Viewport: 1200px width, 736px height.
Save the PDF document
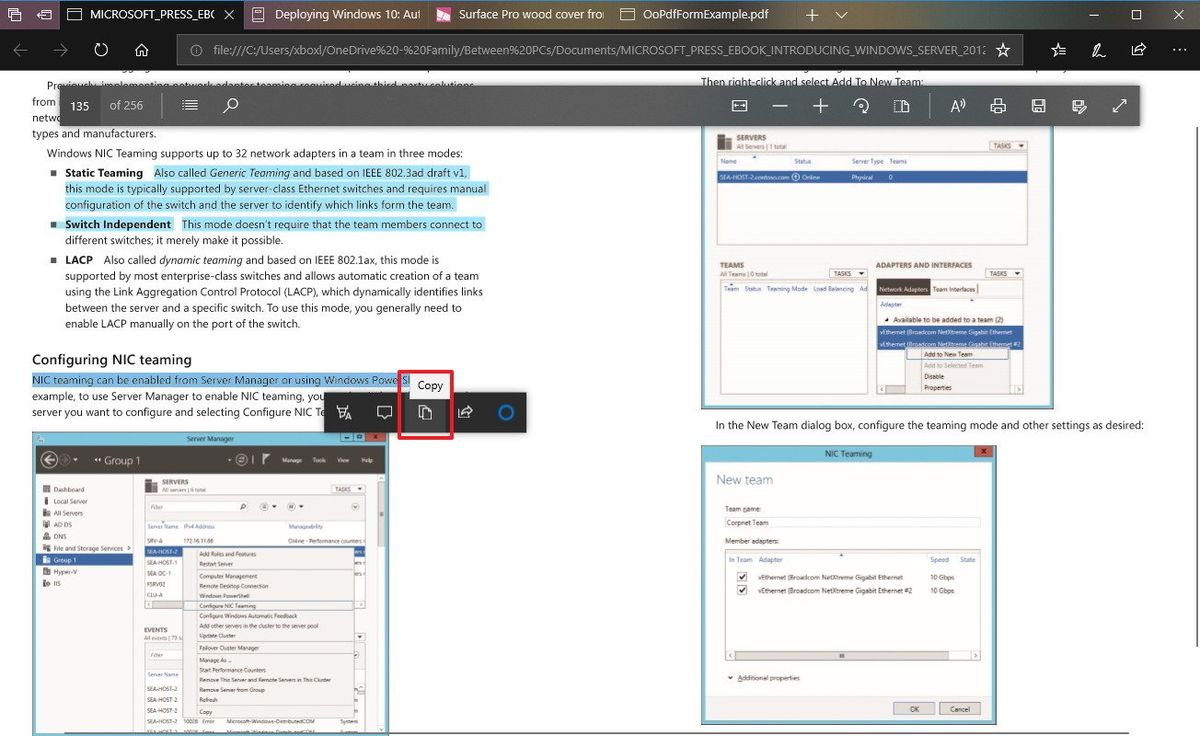pos(1038,105)
